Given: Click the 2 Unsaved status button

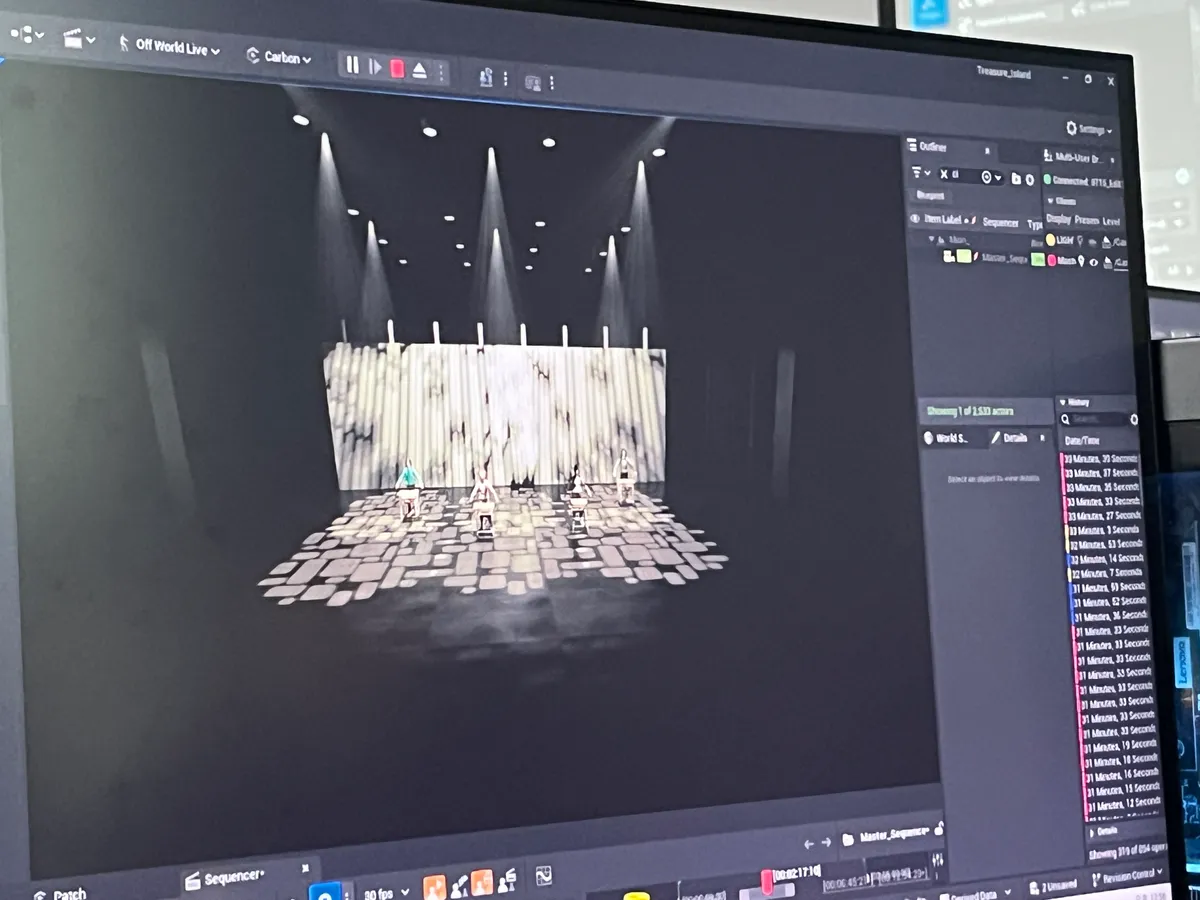Looking at the screenshot, I should point(1051,885).
